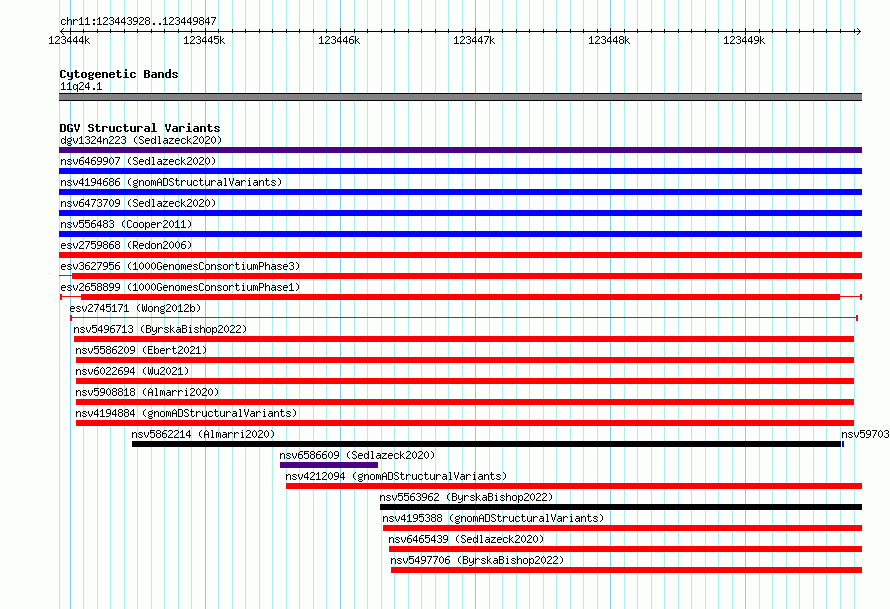The image size is (890, 609).
Task: Open nsv4194884 (gnomADStructuralVariants) label
Action: 186,413
